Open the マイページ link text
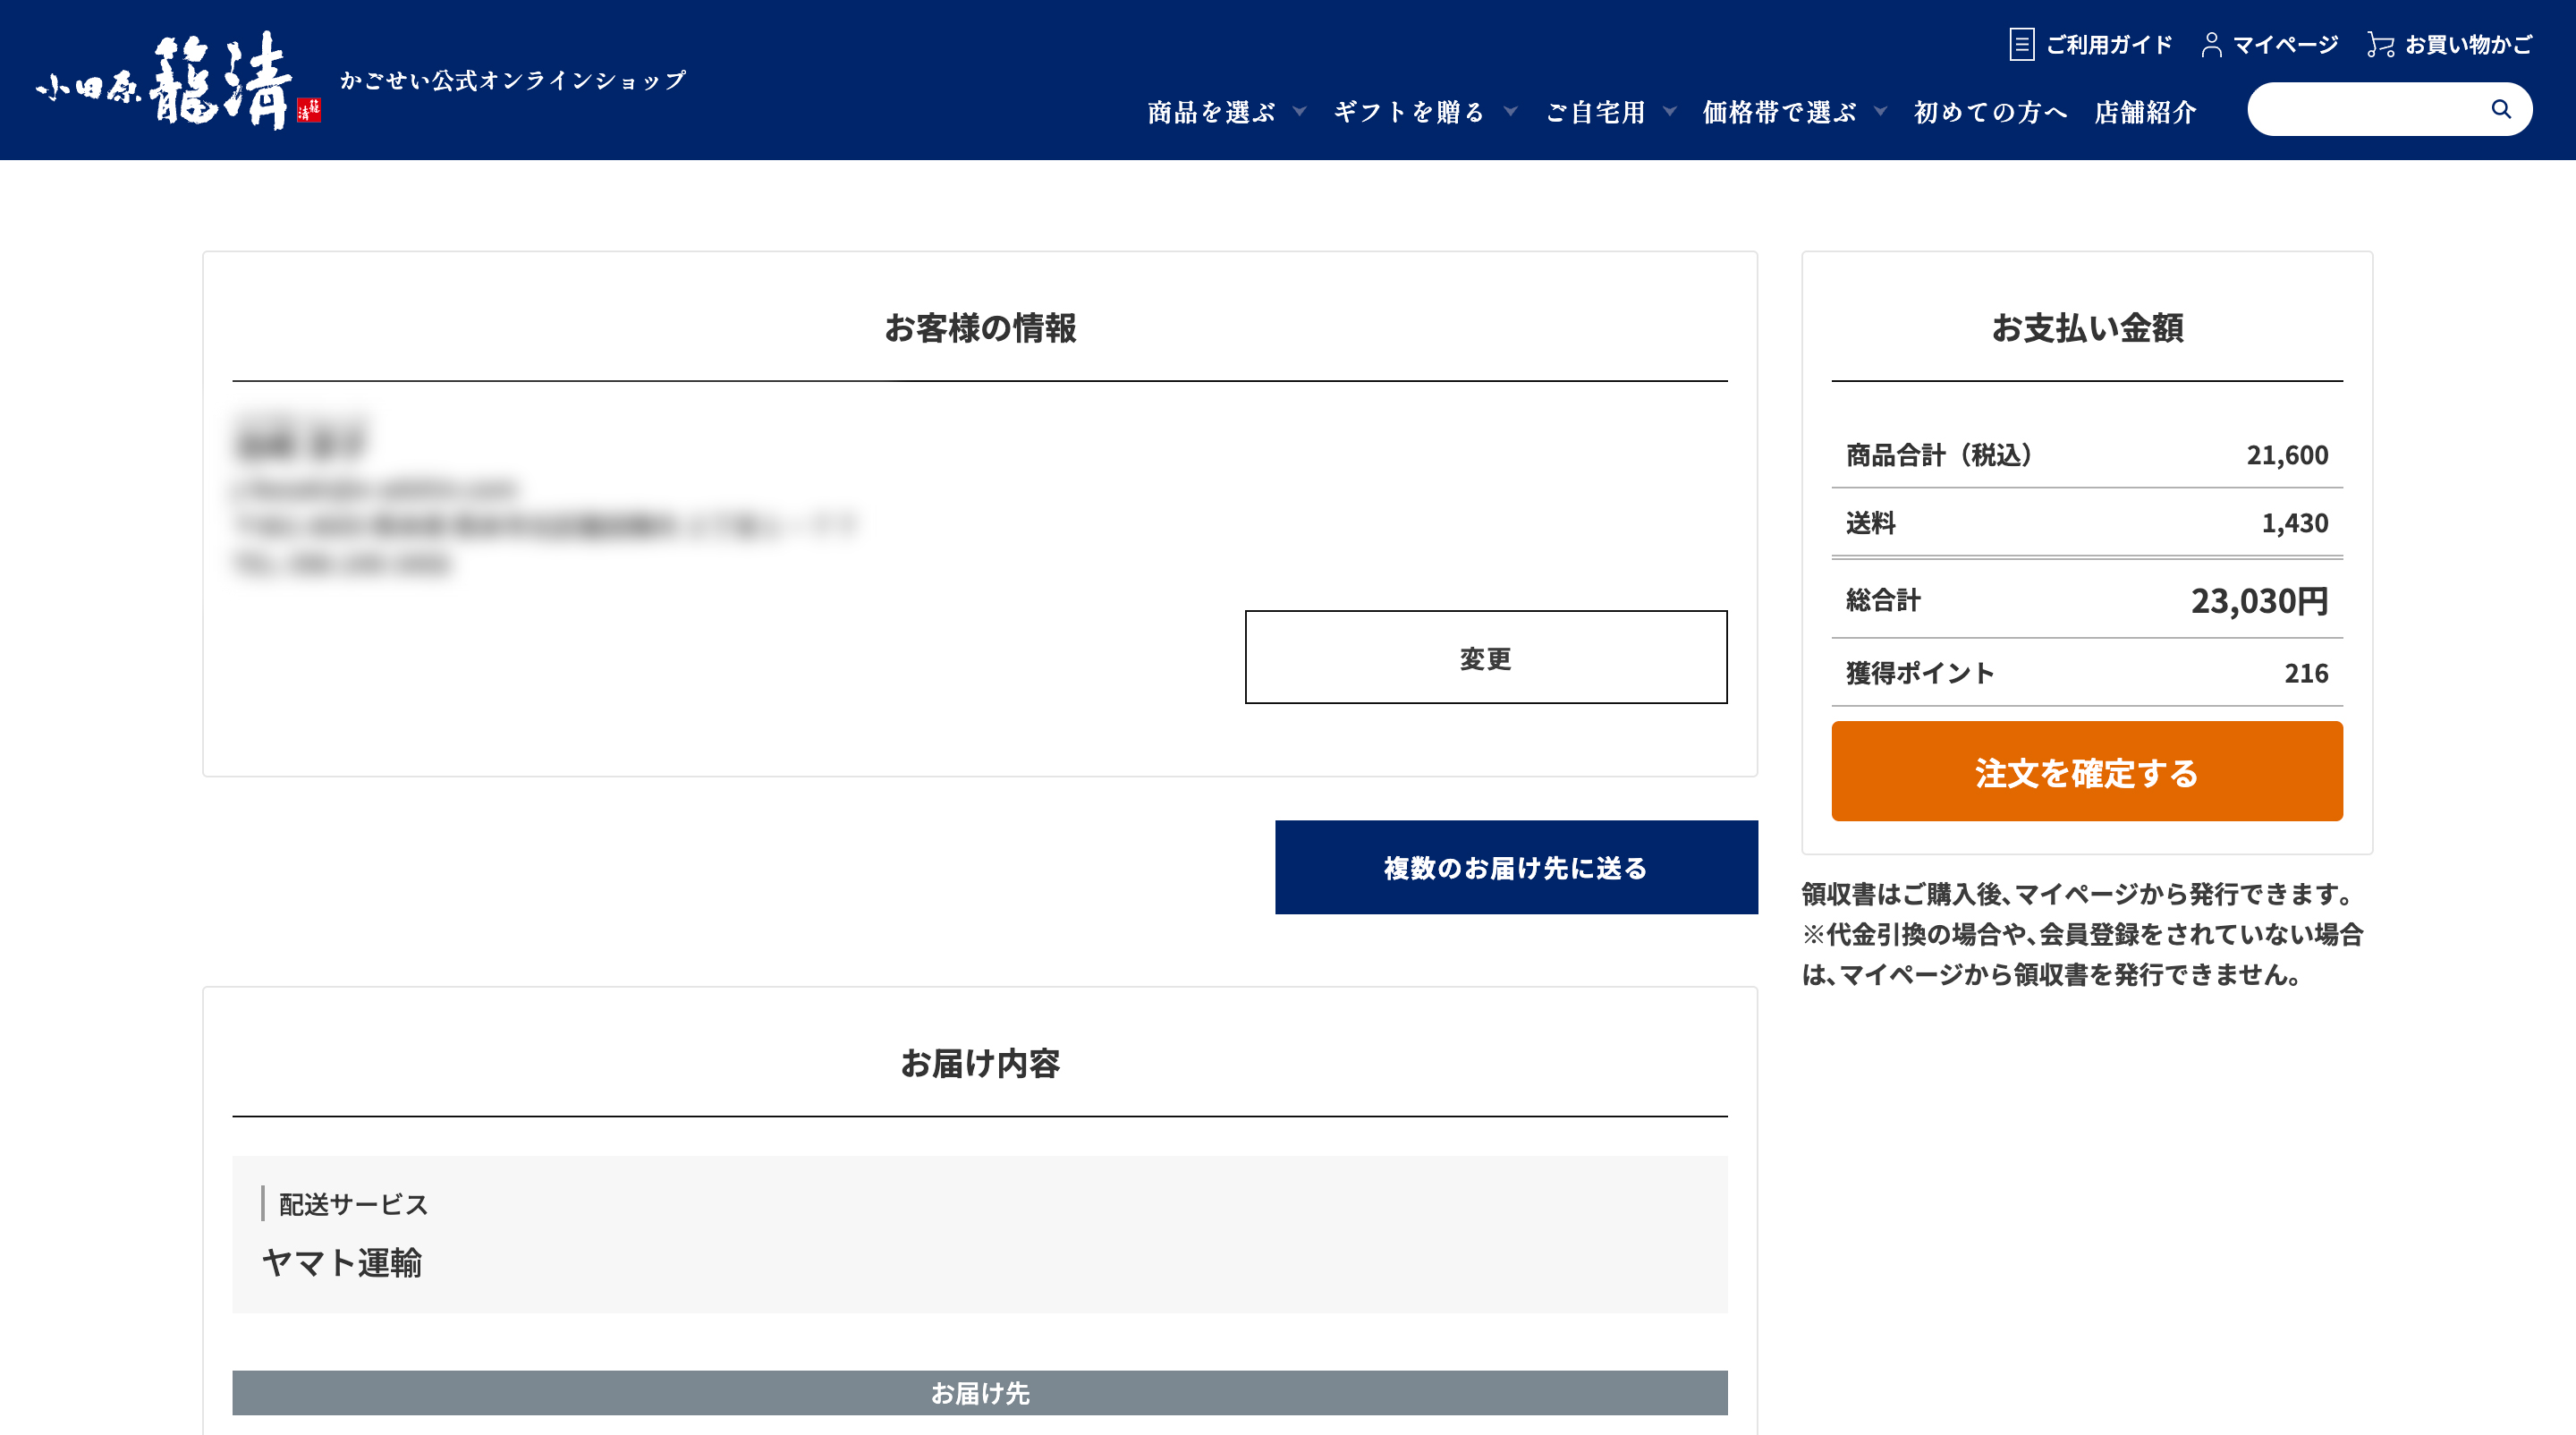2576x1435 pixels. 2286,45
